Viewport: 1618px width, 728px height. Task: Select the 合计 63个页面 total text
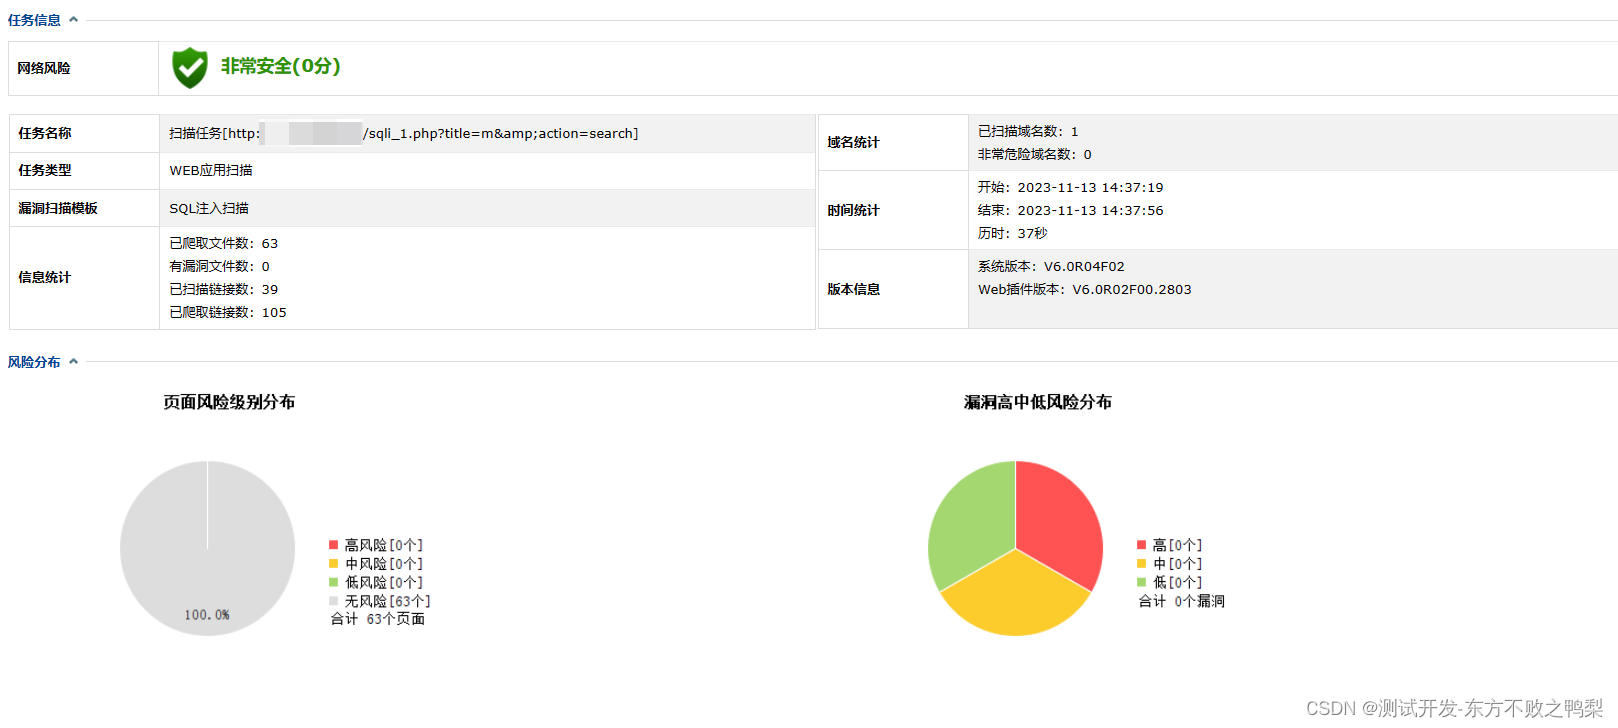[x=378, y=619]
